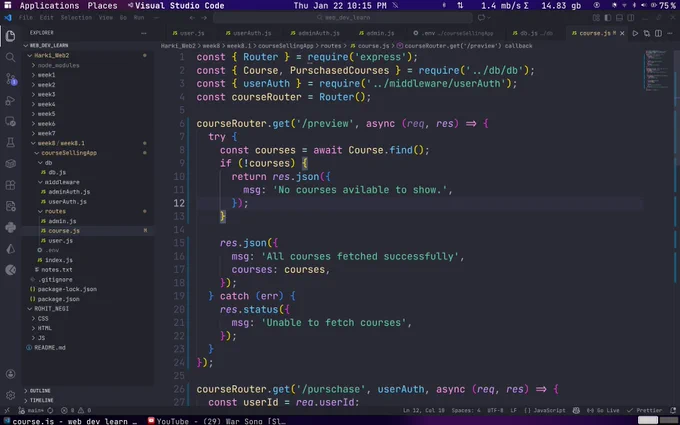Toggle the secondary side bar layout icon
The width and height of the screenshot is (680, 425).
click(x=631, y=18)
